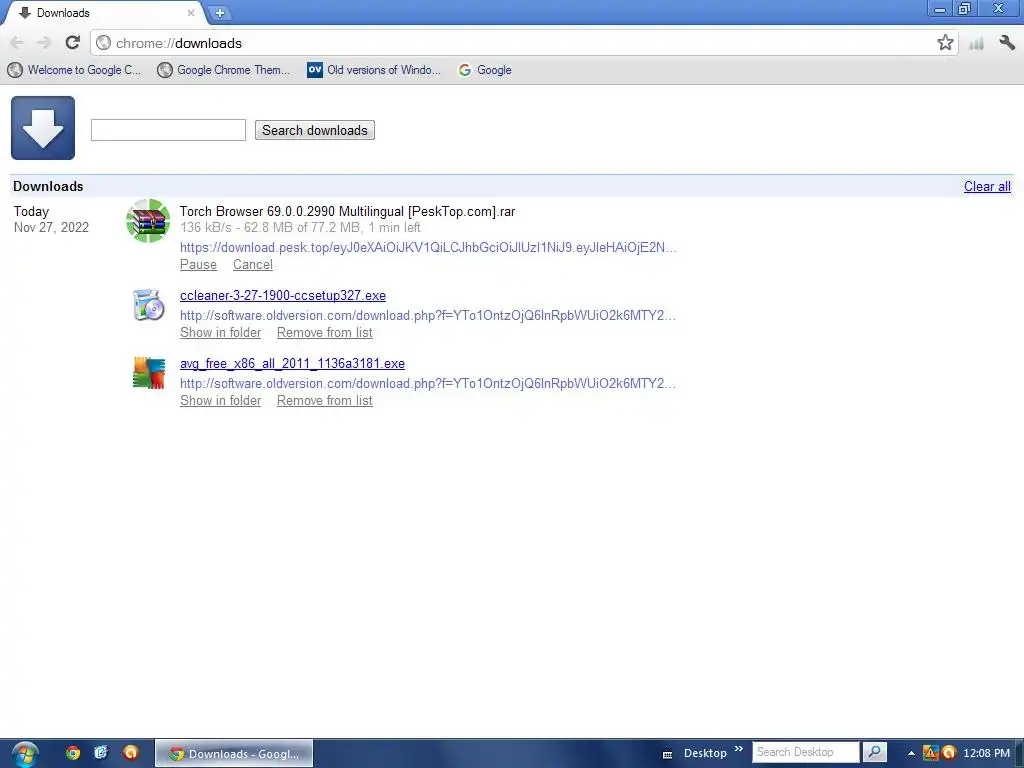Click the browser back arrow
This screenshot has width=1024, height=768.
pos(17,43)
